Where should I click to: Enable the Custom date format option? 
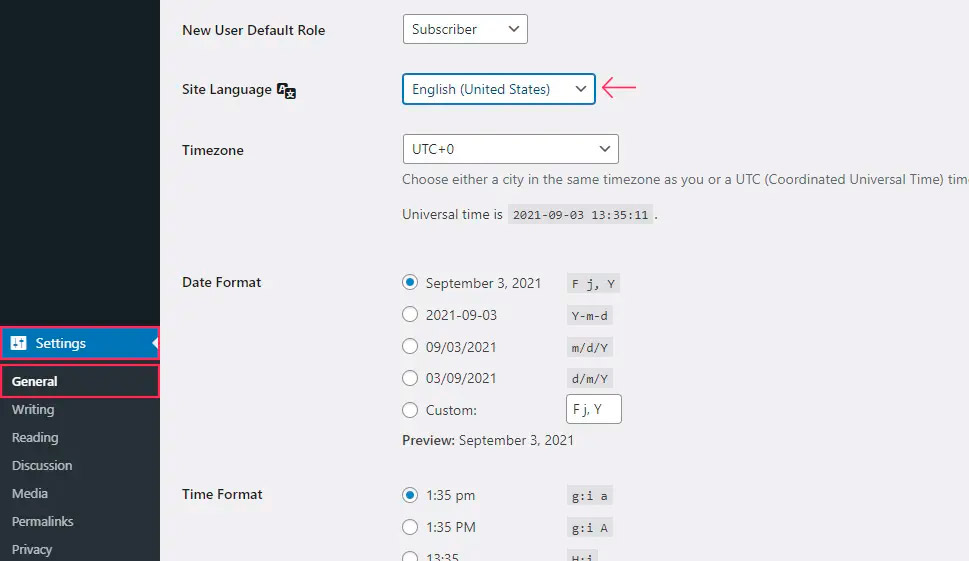(410, 410)
